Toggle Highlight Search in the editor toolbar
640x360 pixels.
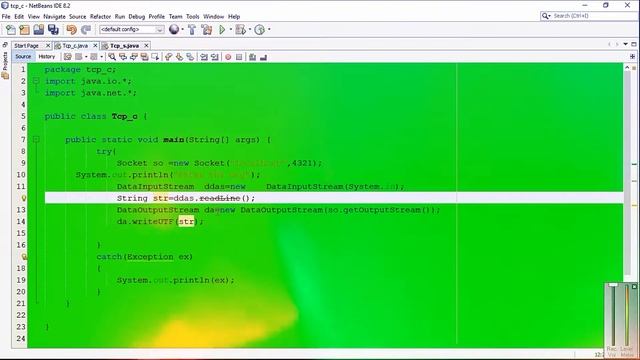[x=144, y=57]
